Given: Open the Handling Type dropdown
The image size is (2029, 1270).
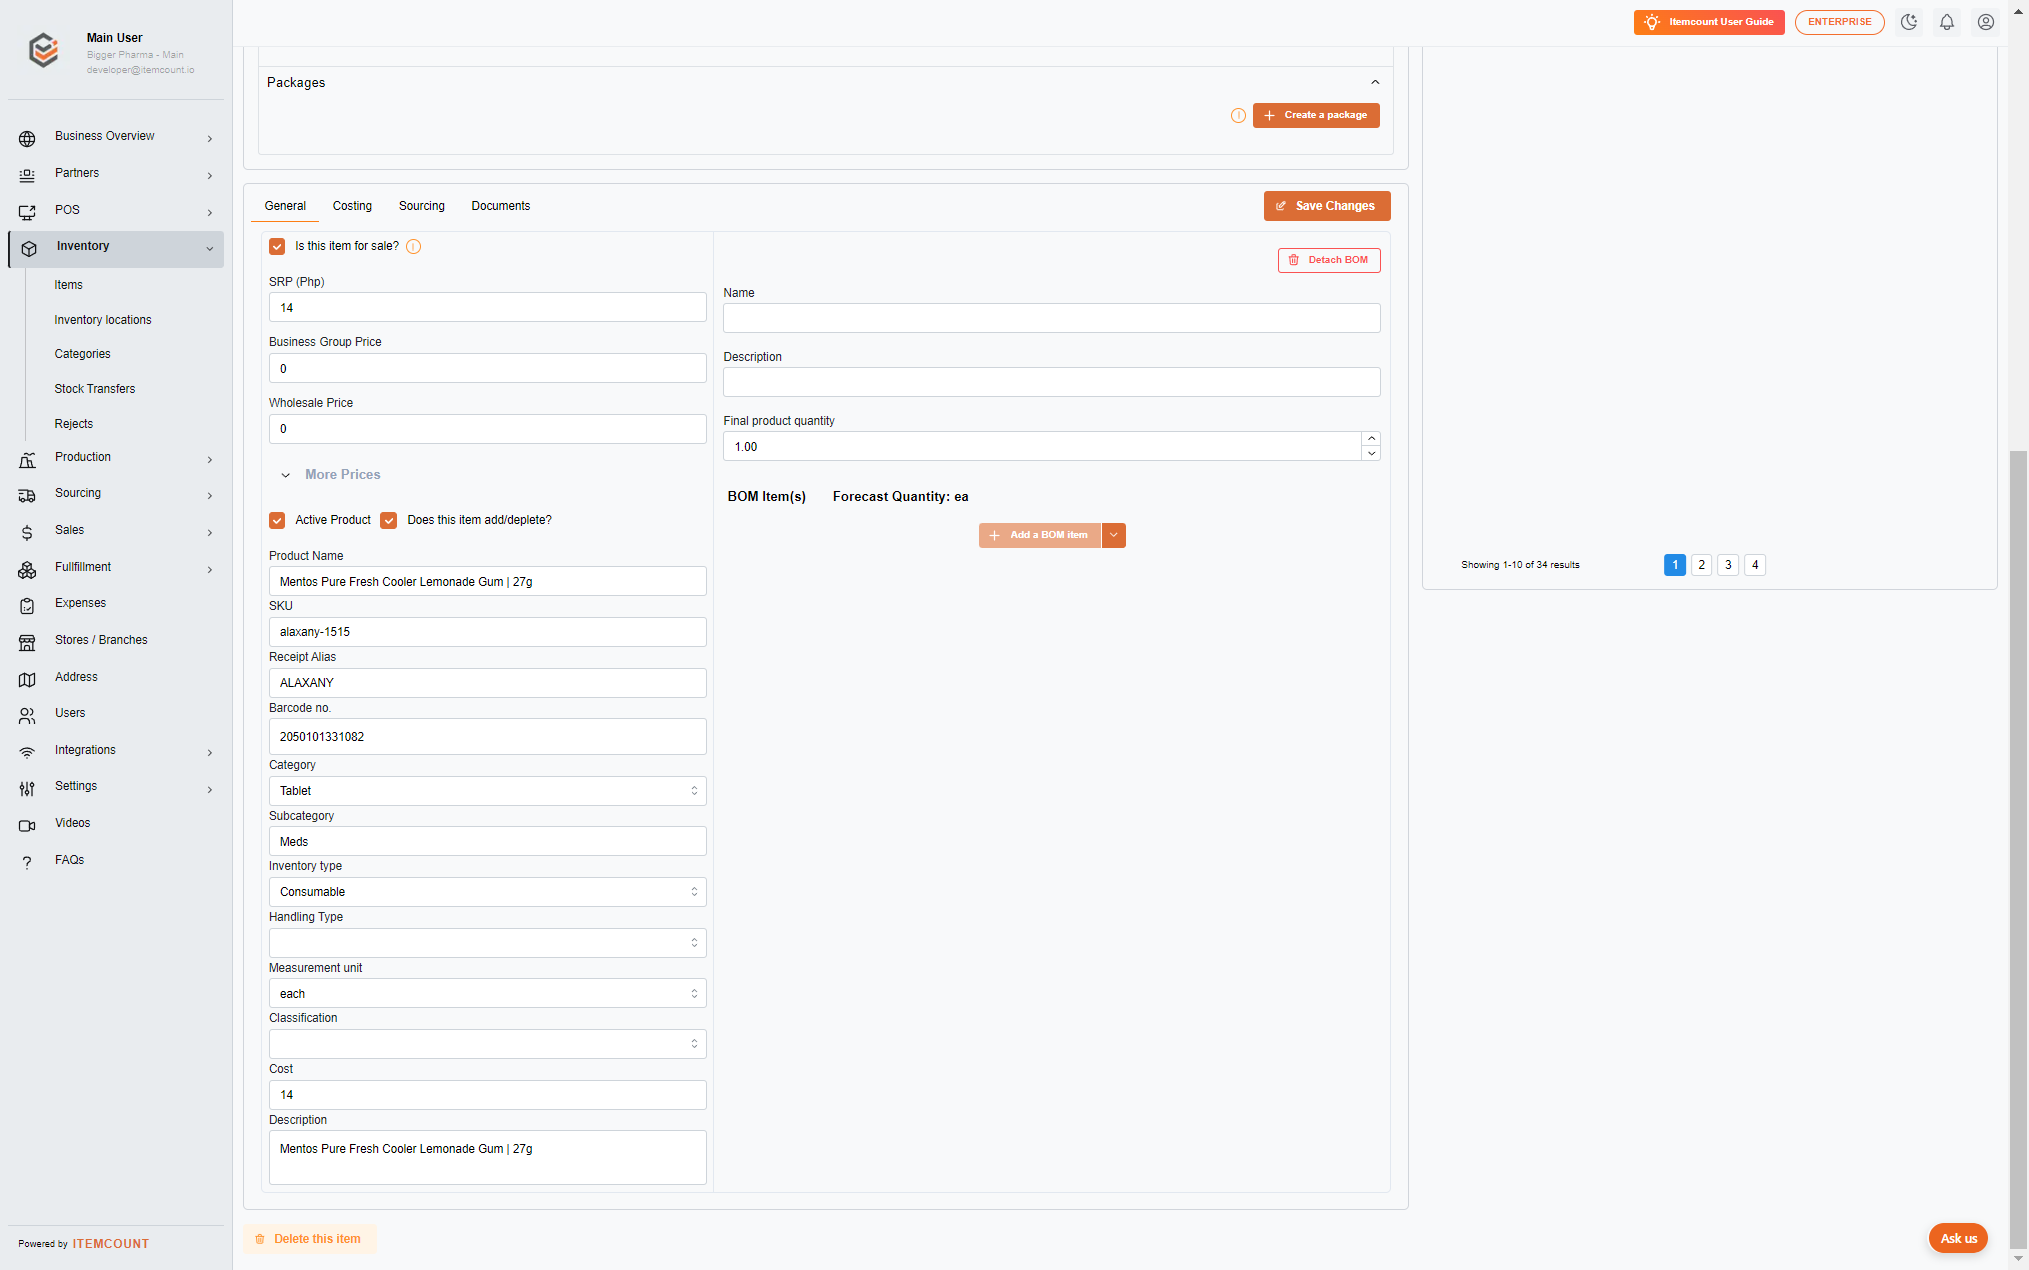Looking at the screenshot, I should pos(487,943).
